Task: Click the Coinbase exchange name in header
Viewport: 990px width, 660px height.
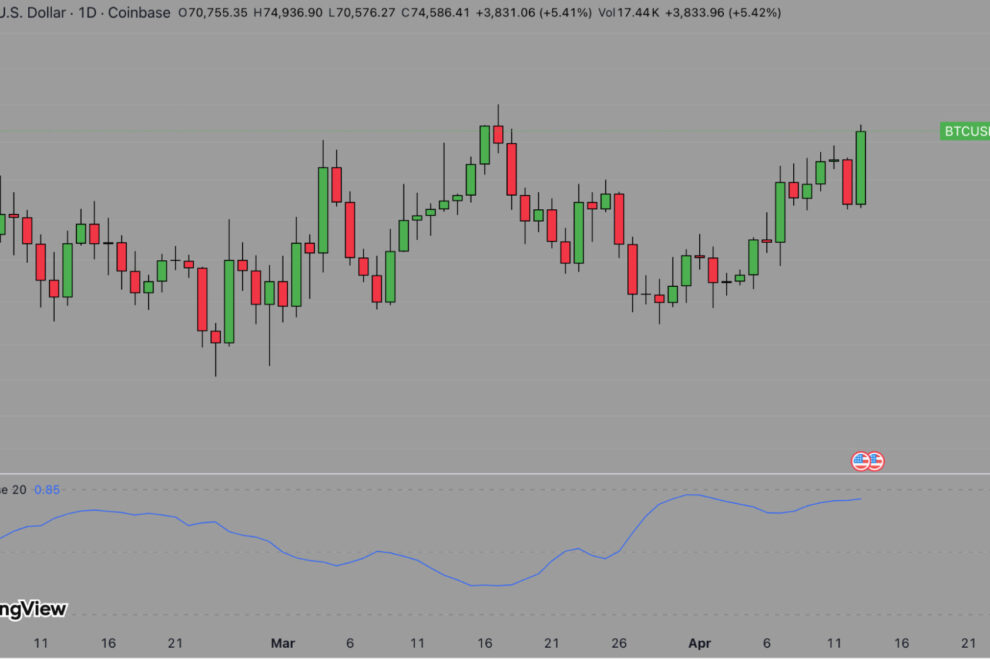Action: (138, 13)
